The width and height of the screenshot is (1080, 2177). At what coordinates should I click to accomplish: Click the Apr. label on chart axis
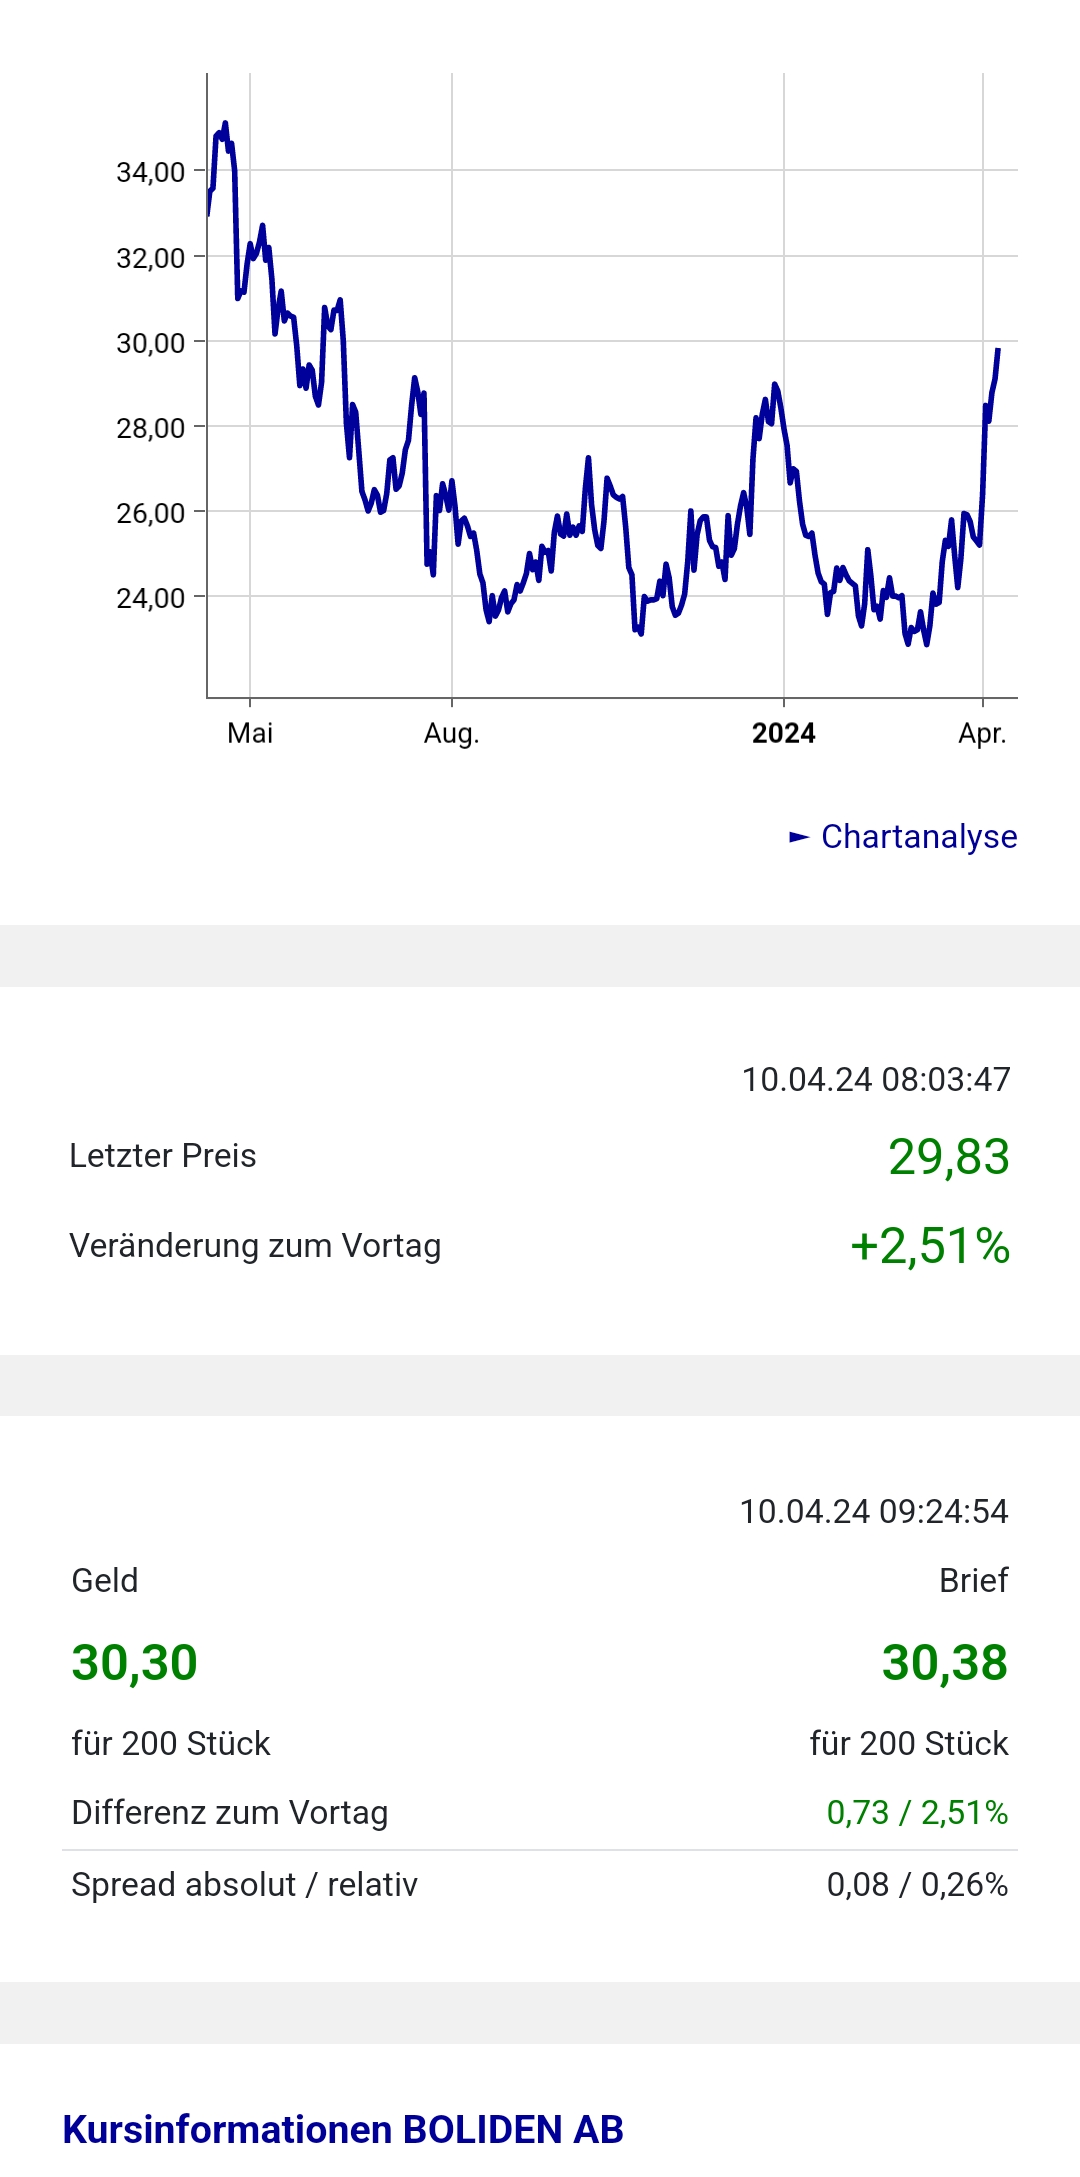click(x=982, y=734)
